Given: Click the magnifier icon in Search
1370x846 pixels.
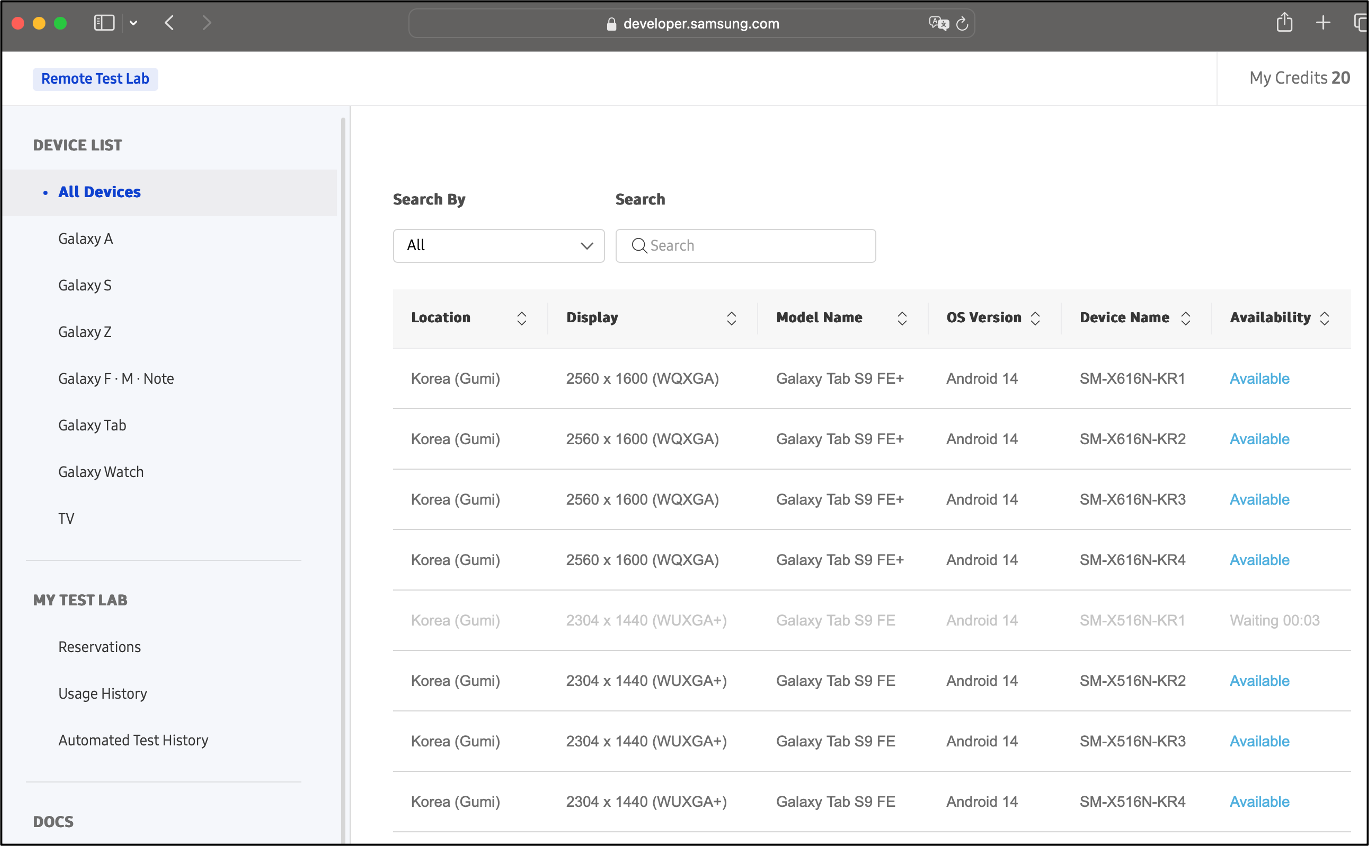Looking at the screenshot, I should 639,246.
